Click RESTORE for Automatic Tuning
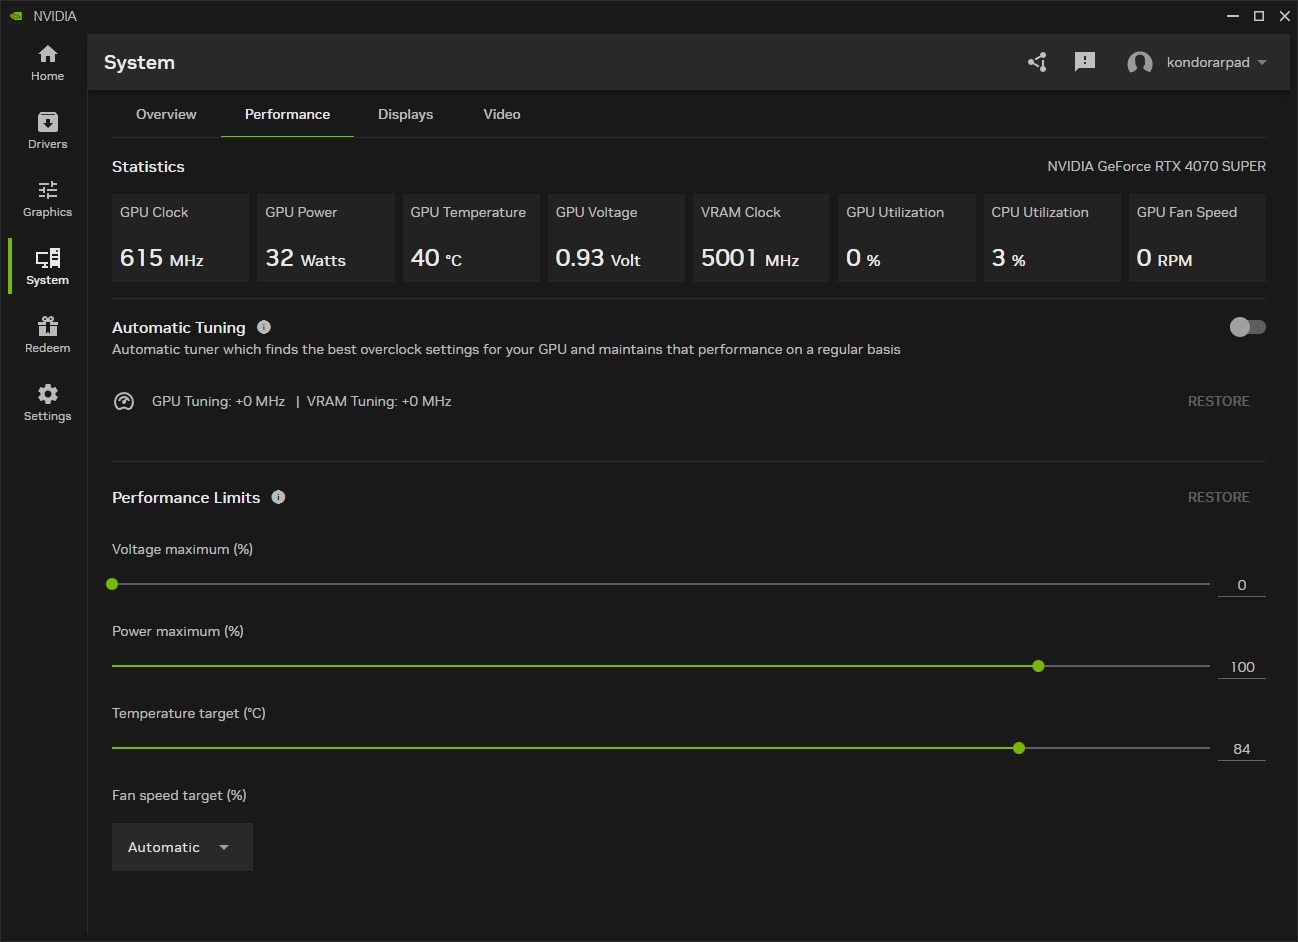The width and height of the screenshot is (1298, 942). [x=1218, y=401]
